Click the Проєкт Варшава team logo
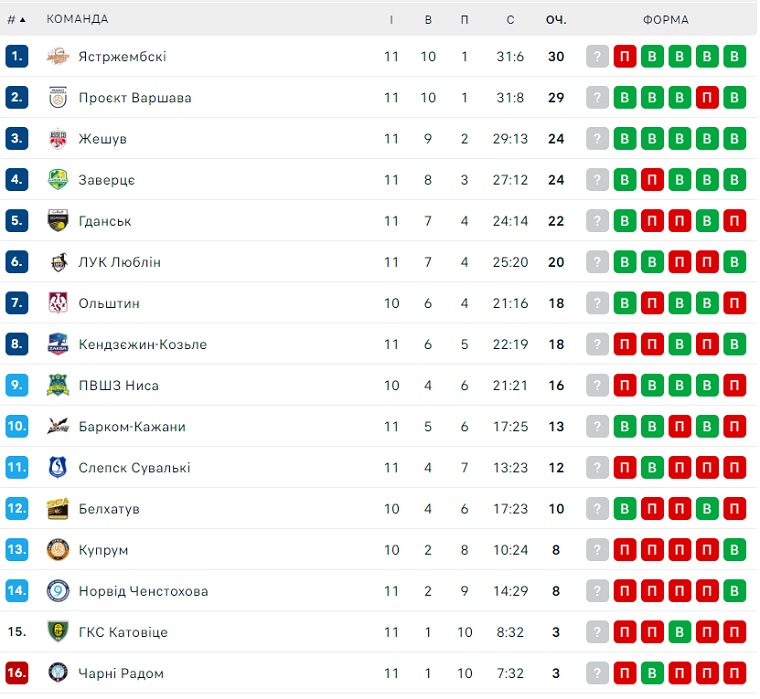Image resolution: width=760 pixels, height=699 pixels. [58, 98]
